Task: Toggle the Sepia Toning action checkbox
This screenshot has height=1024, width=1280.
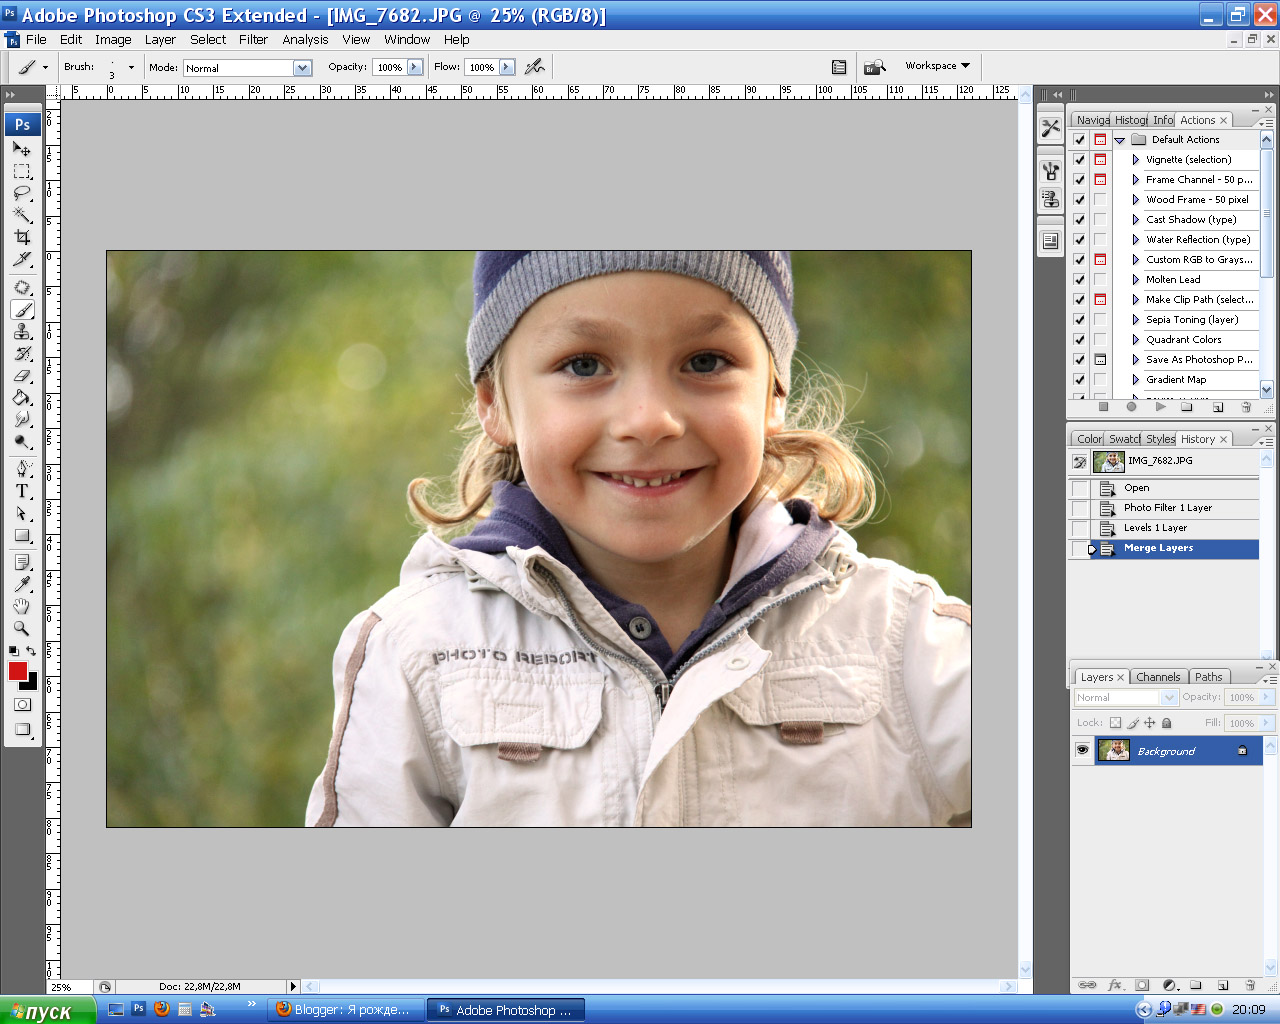Action: coord(1079,320)
